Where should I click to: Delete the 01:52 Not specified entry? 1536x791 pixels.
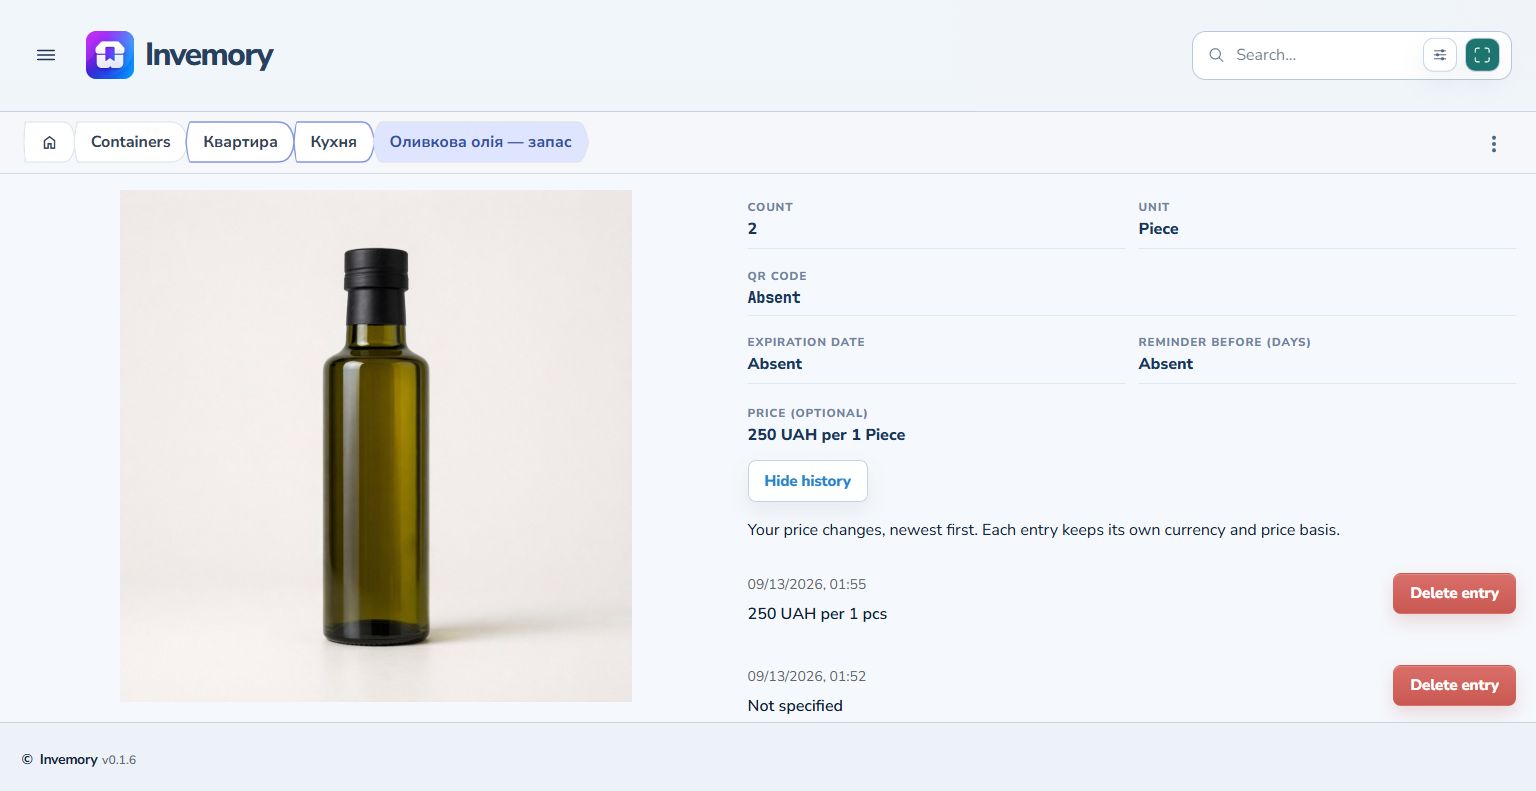point(1454,685)
